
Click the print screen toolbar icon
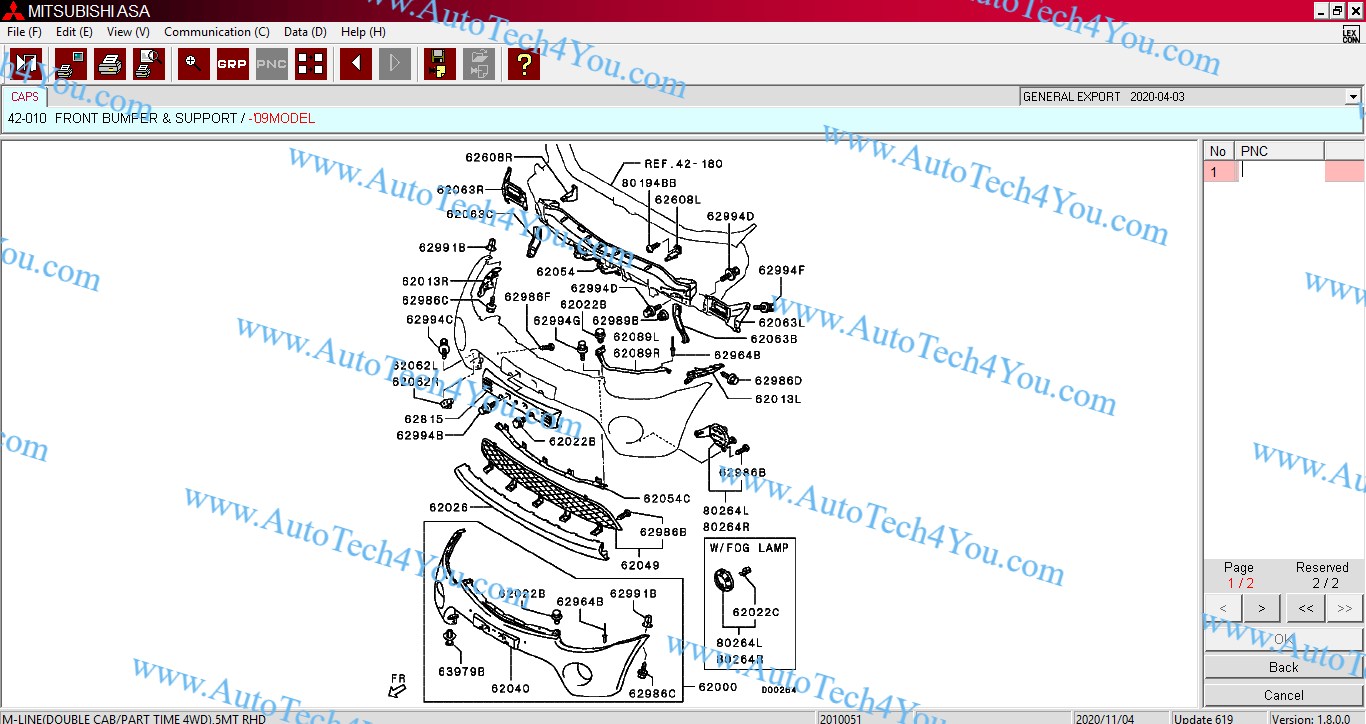pyautogui.click(x=71, y=64)
